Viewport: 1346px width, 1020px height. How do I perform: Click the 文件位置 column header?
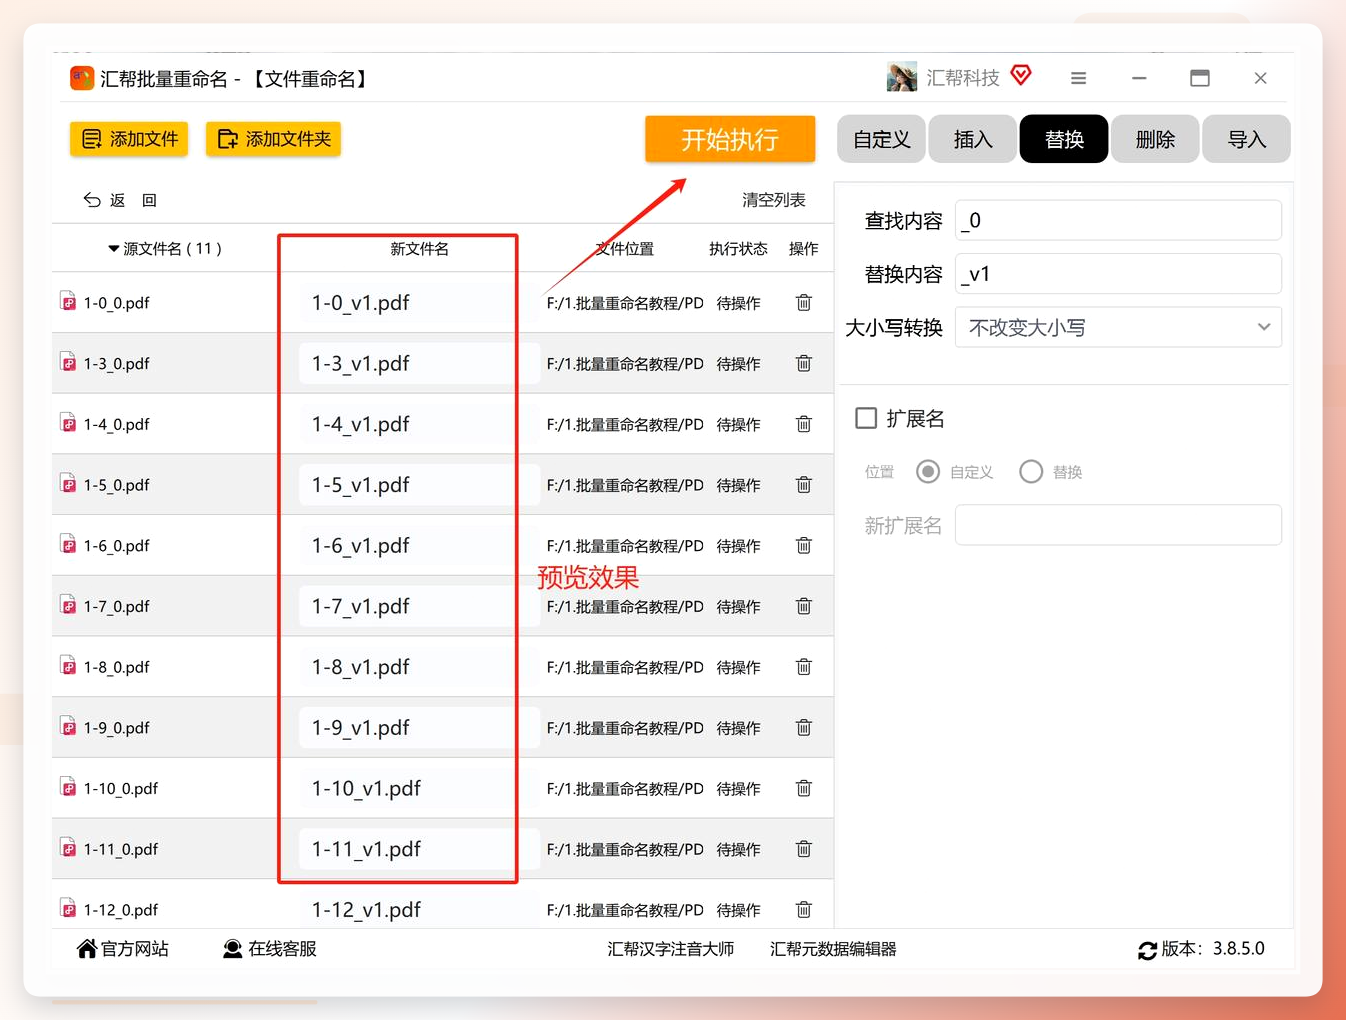[624, 249]
